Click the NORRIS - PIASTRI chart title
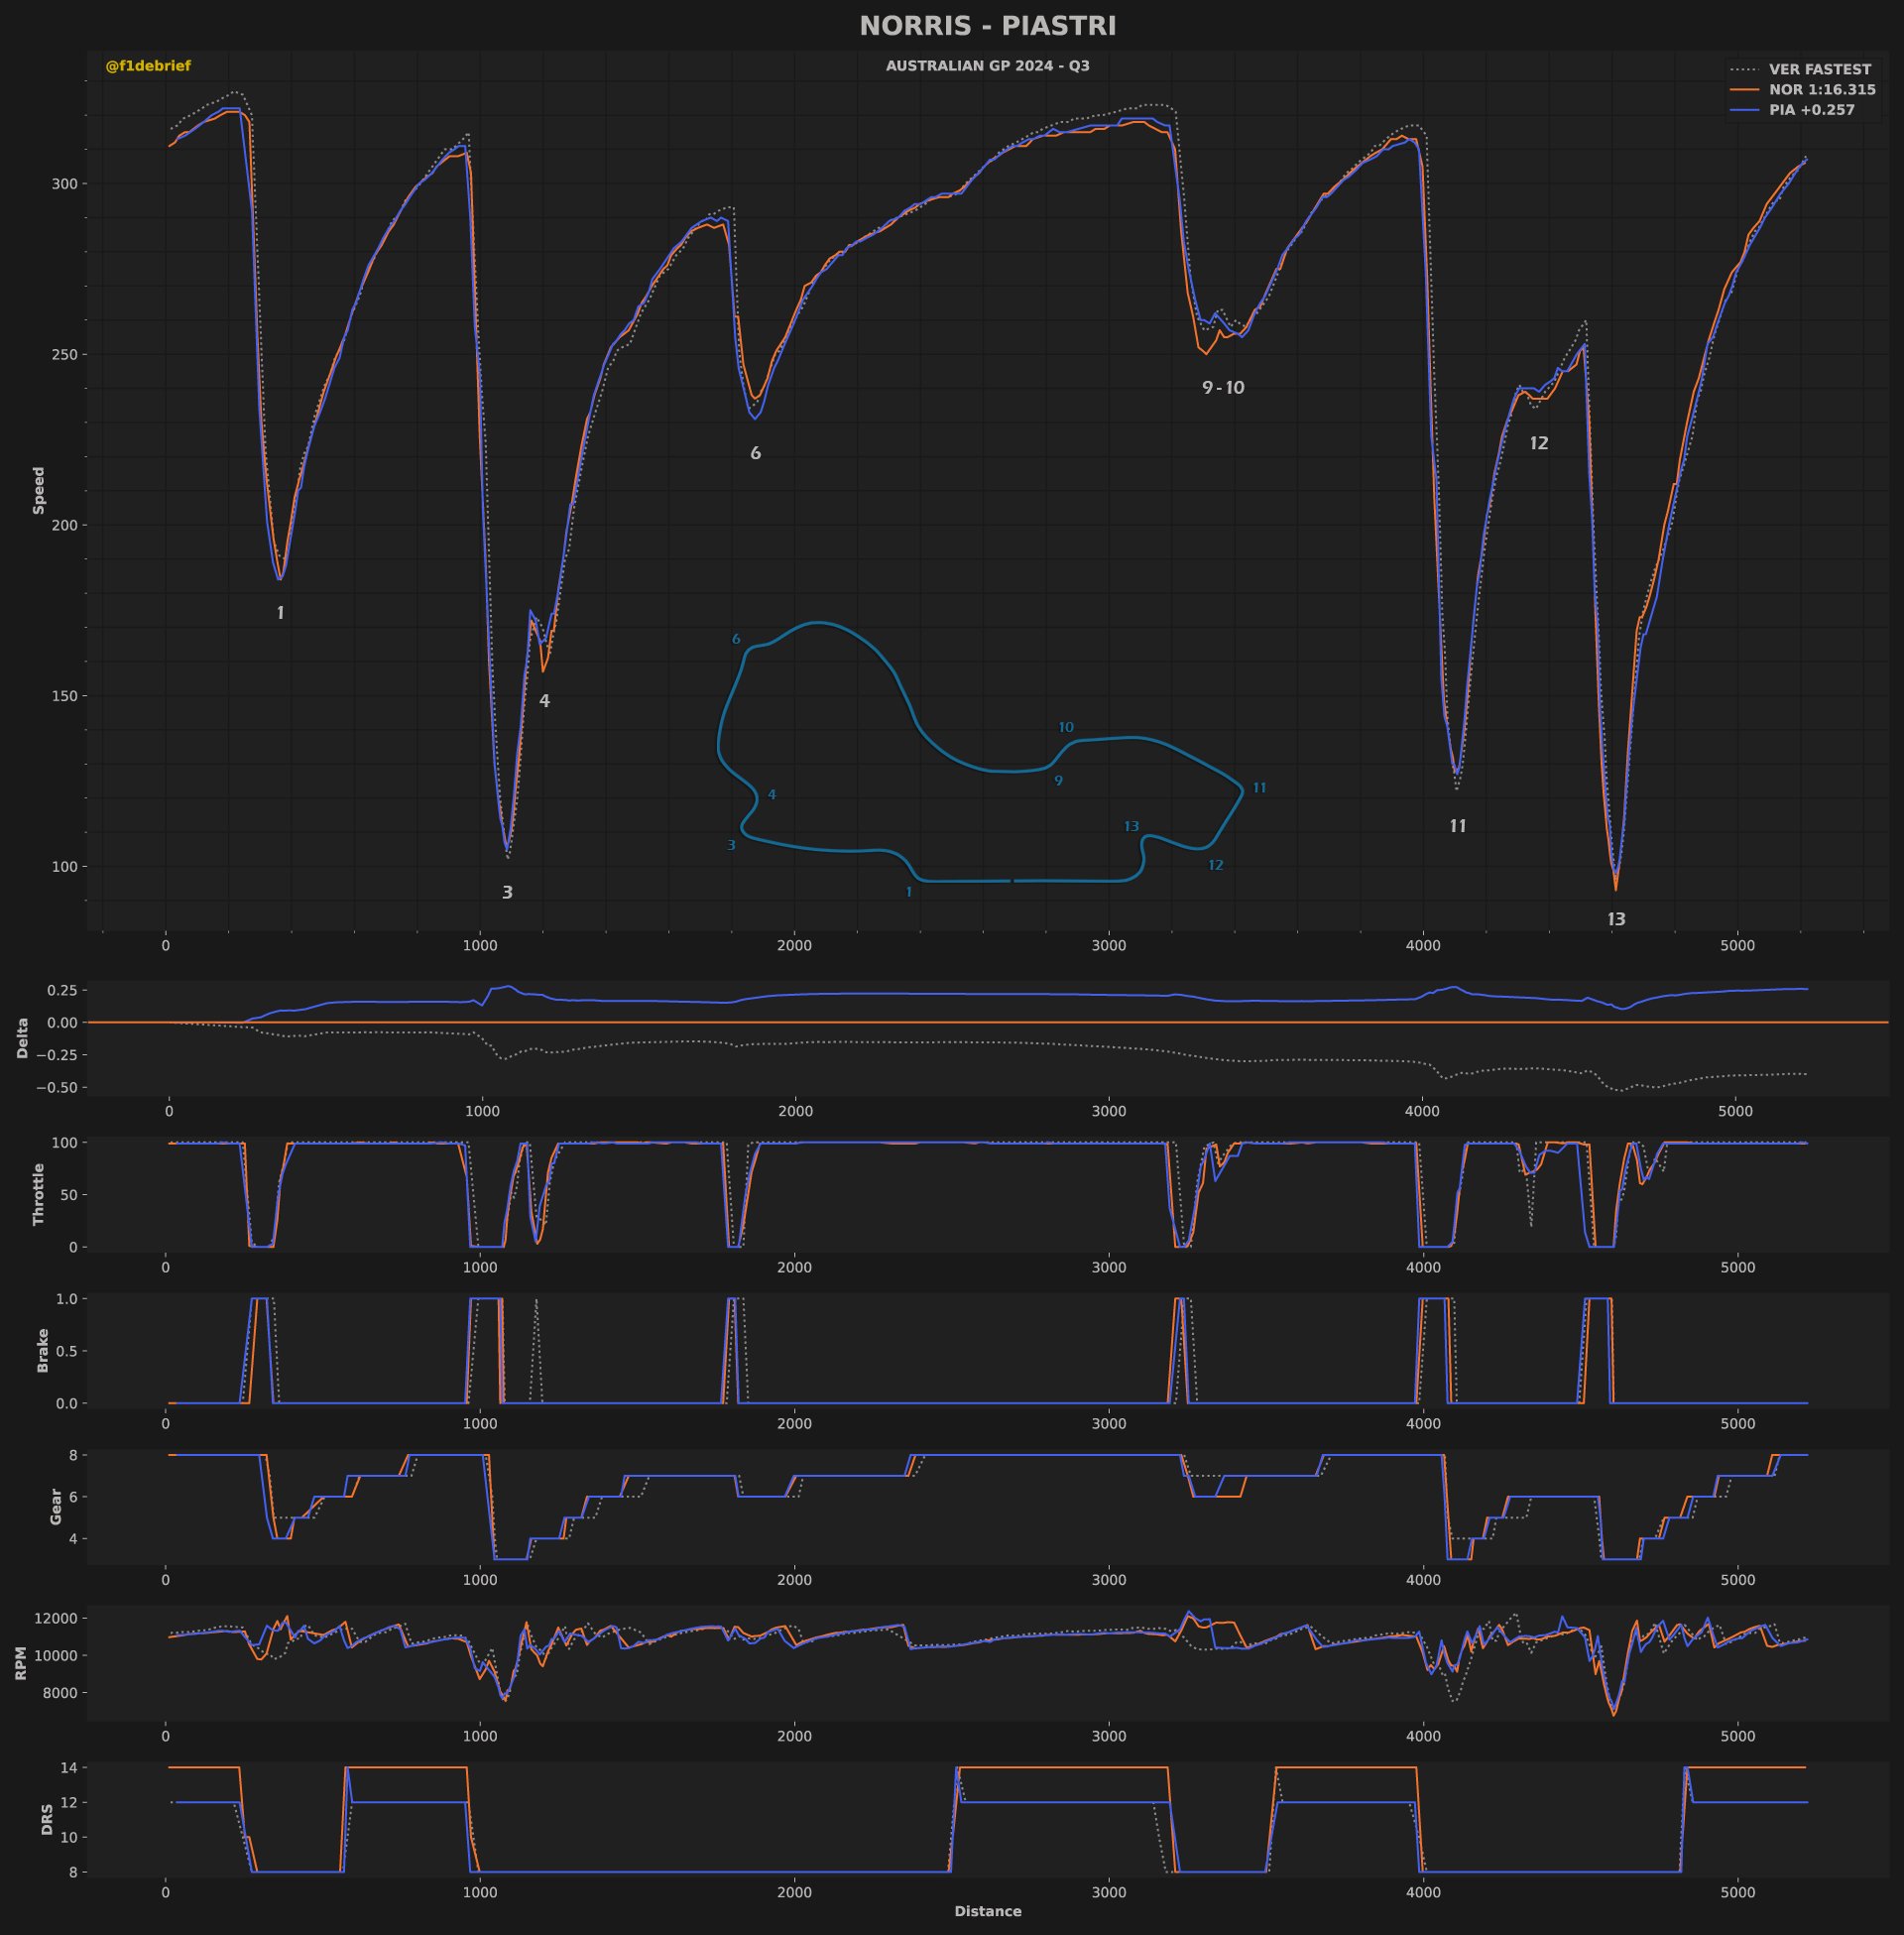Screen dimensions: 1904x1935 click(x=987, y=26)
